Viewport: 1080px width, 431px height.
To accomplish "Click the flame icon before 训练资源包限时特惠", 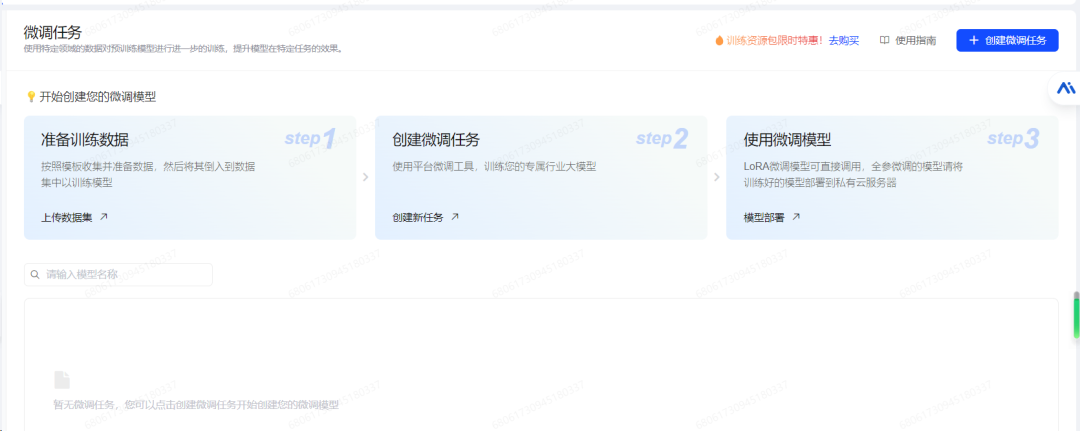I will click(719, 41).
